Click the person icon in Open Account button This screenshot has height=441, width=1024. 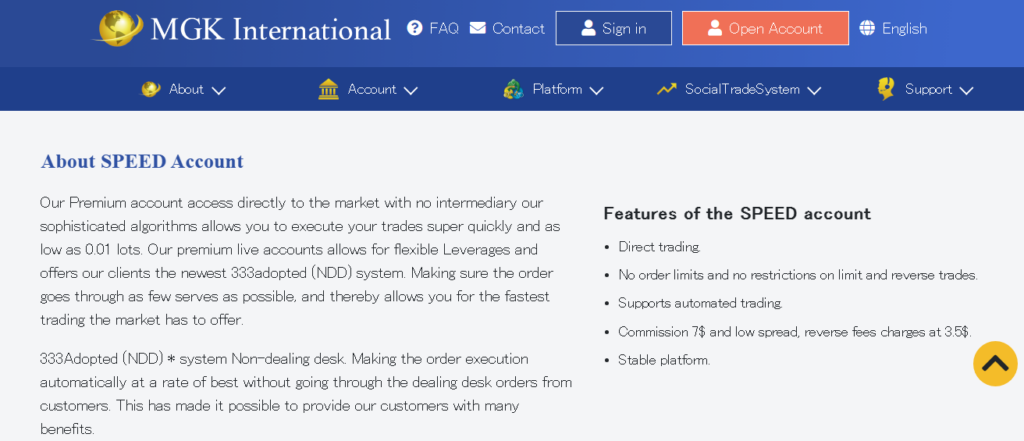pos(715,28)
